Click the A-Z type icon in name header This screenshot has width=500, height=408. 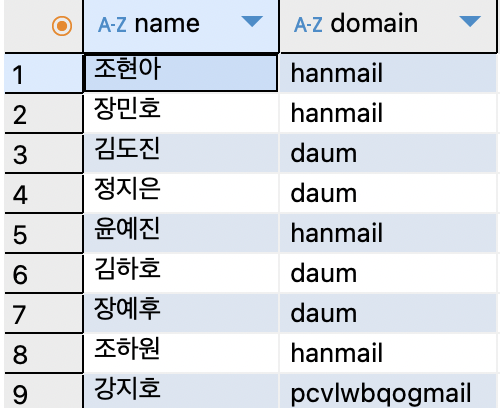tap(112, 25)
